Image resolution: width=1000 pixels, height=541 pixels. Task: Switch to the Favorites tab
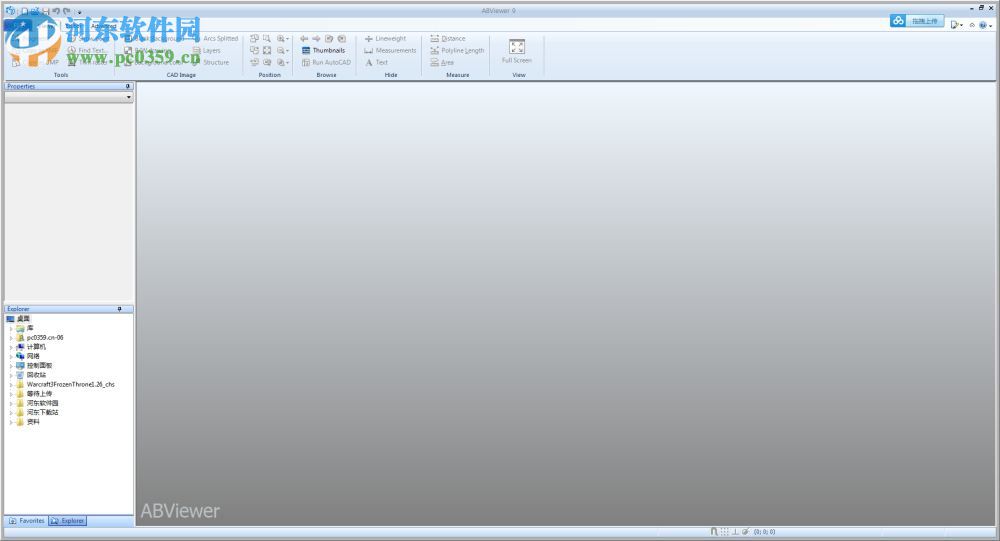click(26, 521)
